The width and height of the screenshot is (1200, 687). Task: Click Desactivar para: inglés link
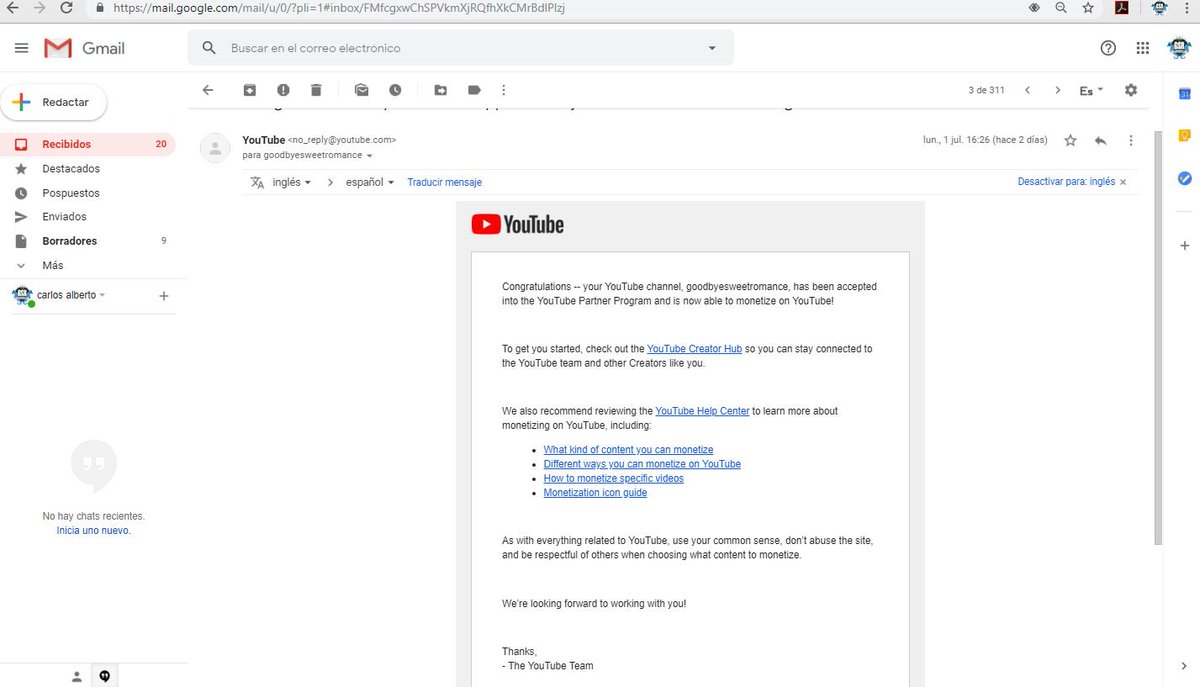click(1066, 182)
